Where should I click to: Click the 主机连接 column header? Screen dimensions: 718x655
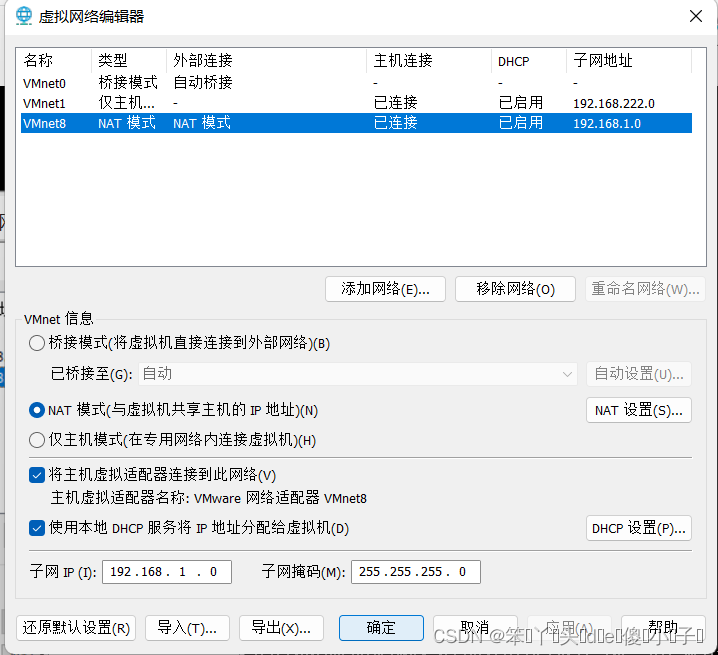coord(429,60)
